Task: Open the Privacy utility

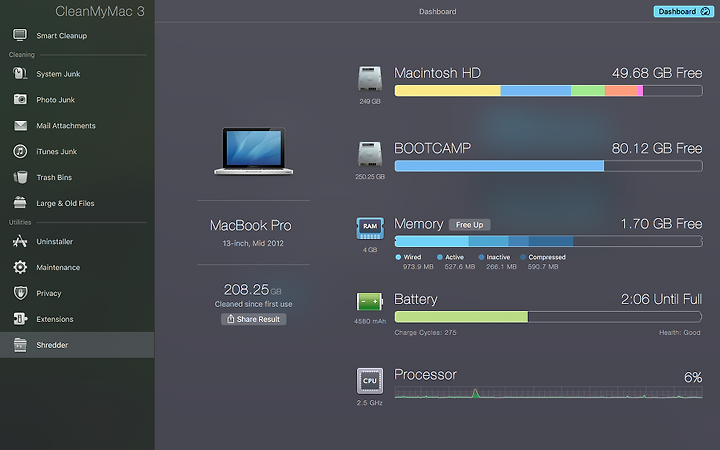Action: (x=77, y=293)
